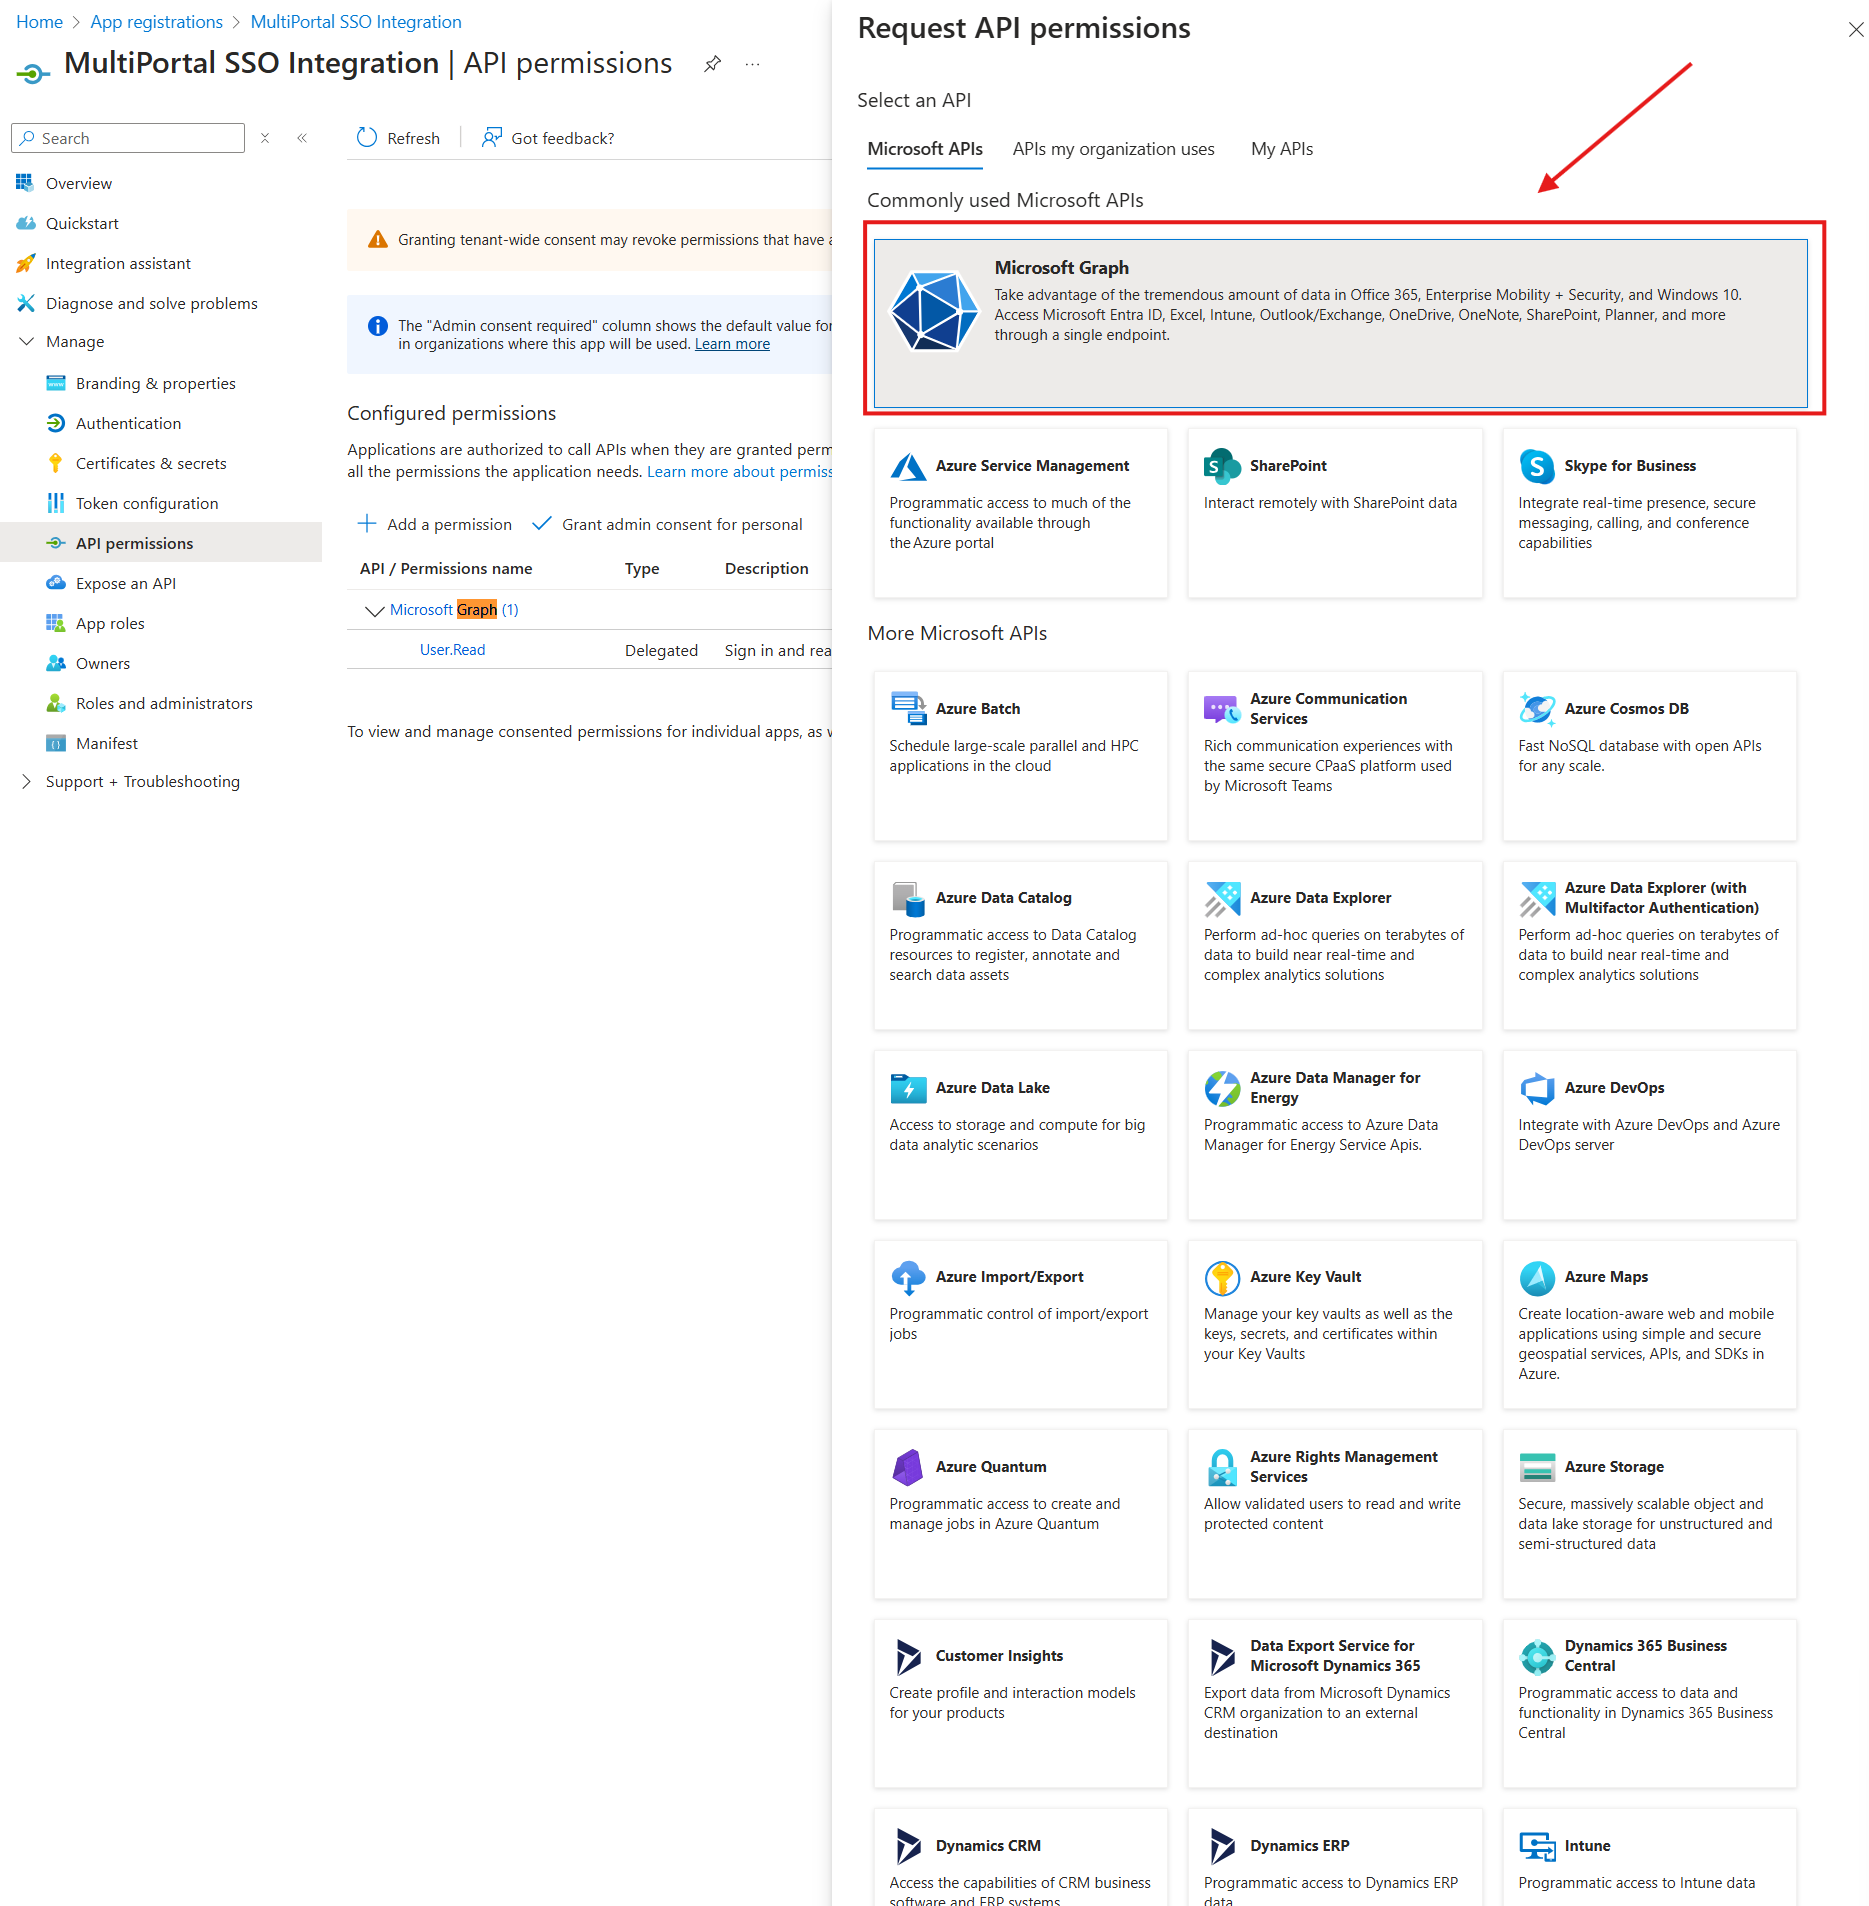Click the Azure Data Manager for Energy icon
The height and width of the screenshot is (1906, 1869).
pyautogui.click(x=1222, y=1088)
